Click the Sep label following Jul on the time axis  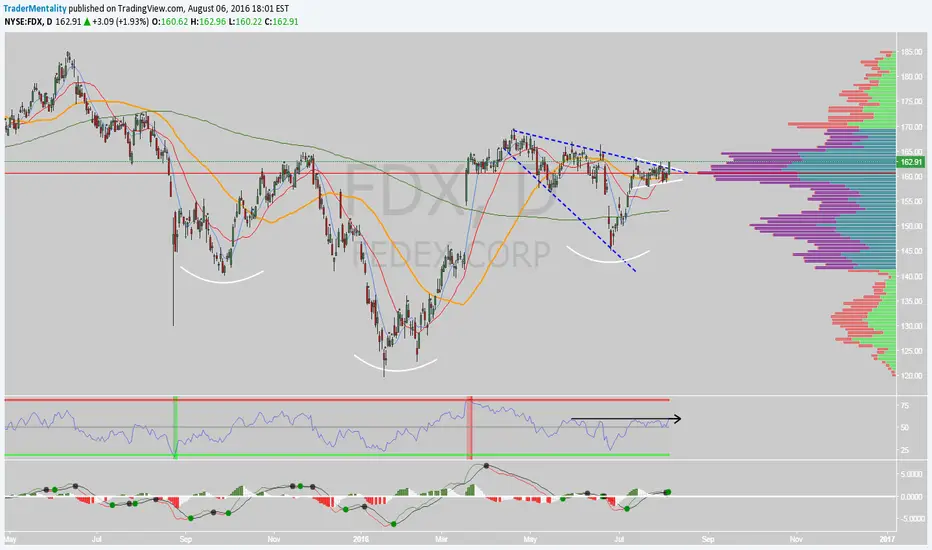click(x=185, y=540)
